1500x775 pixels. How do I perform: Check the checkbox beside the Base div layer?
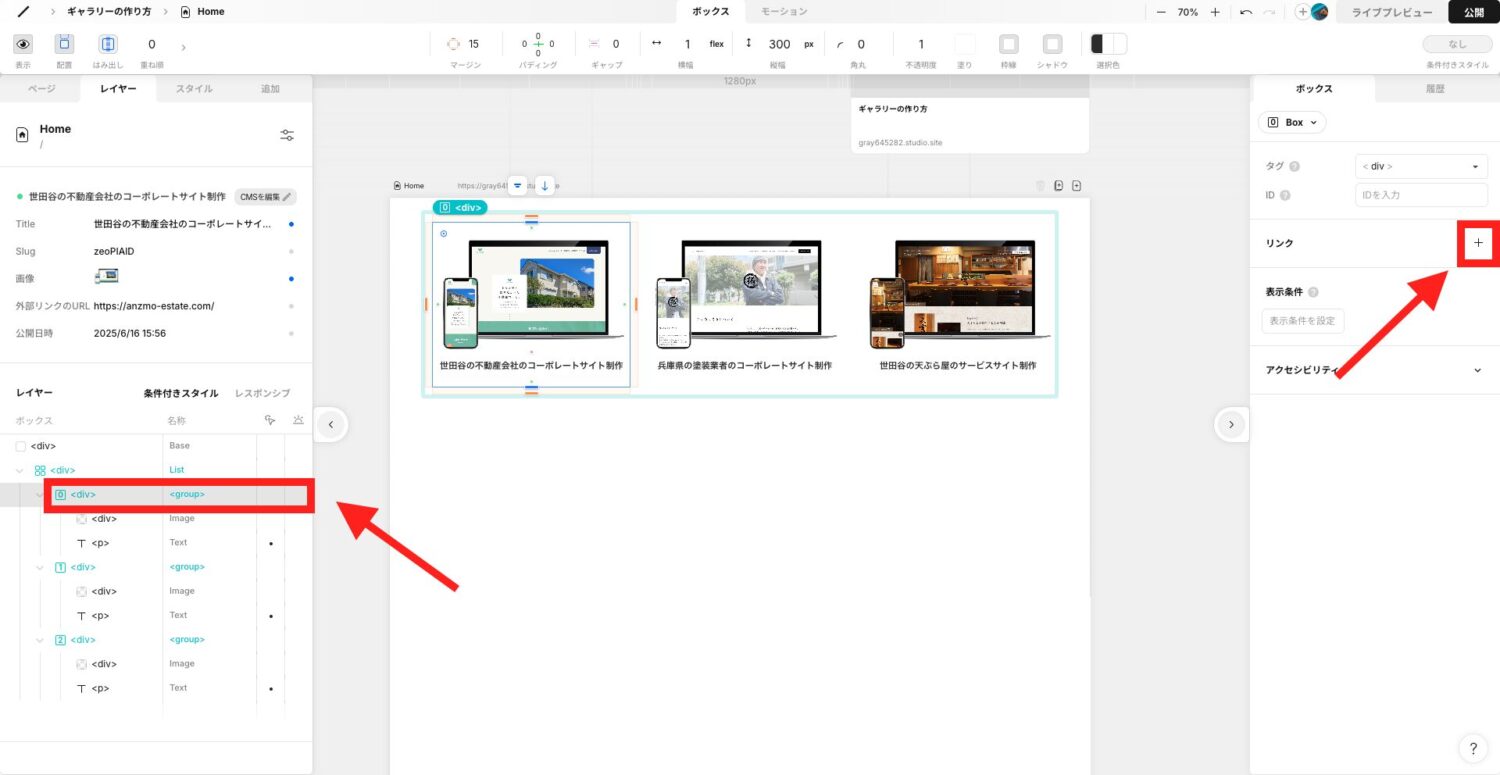point(20,446)
